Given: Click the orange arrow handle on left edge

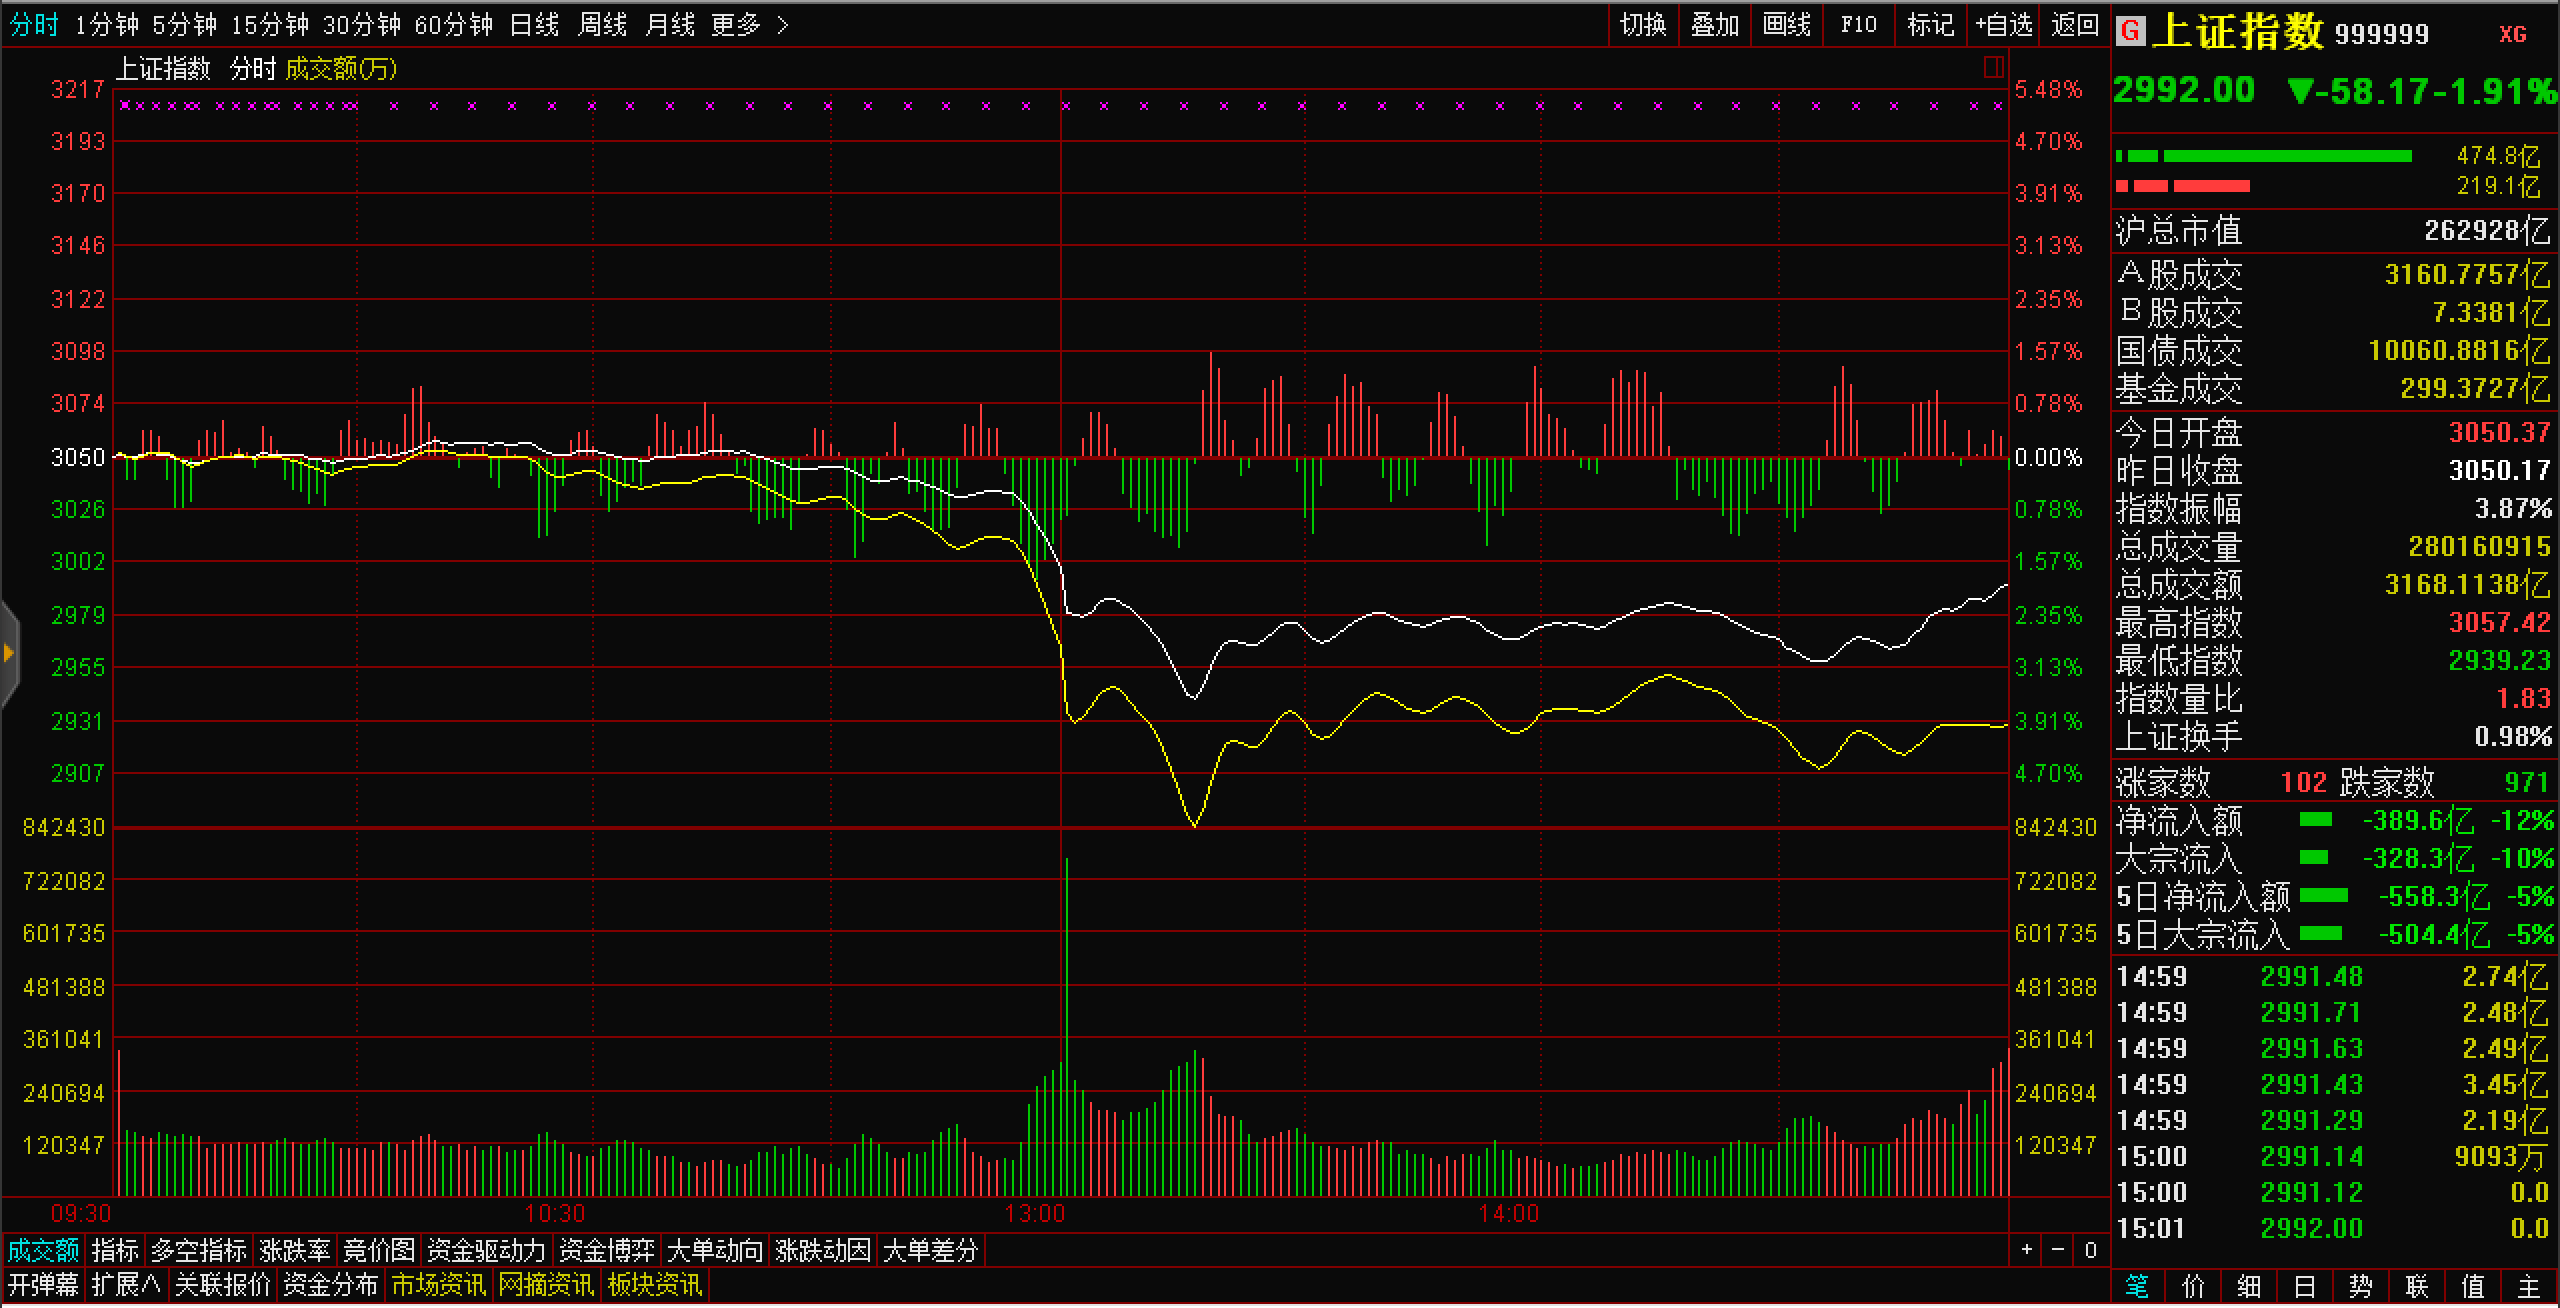Looking at the screenshot, I should [9, 654].
